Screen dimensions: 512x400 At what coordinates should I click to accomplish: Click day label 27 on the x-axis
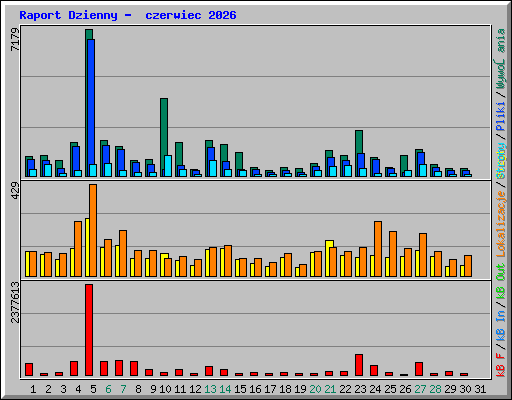click(420, 389)
